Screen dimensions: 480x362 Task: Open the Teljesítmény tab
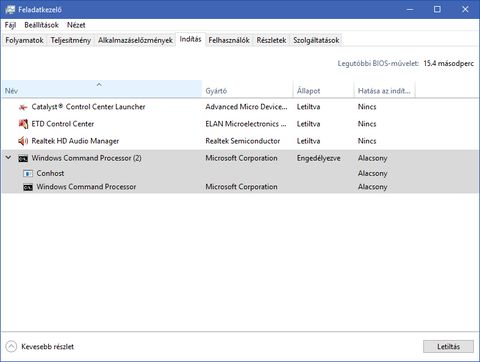[70, 40]
